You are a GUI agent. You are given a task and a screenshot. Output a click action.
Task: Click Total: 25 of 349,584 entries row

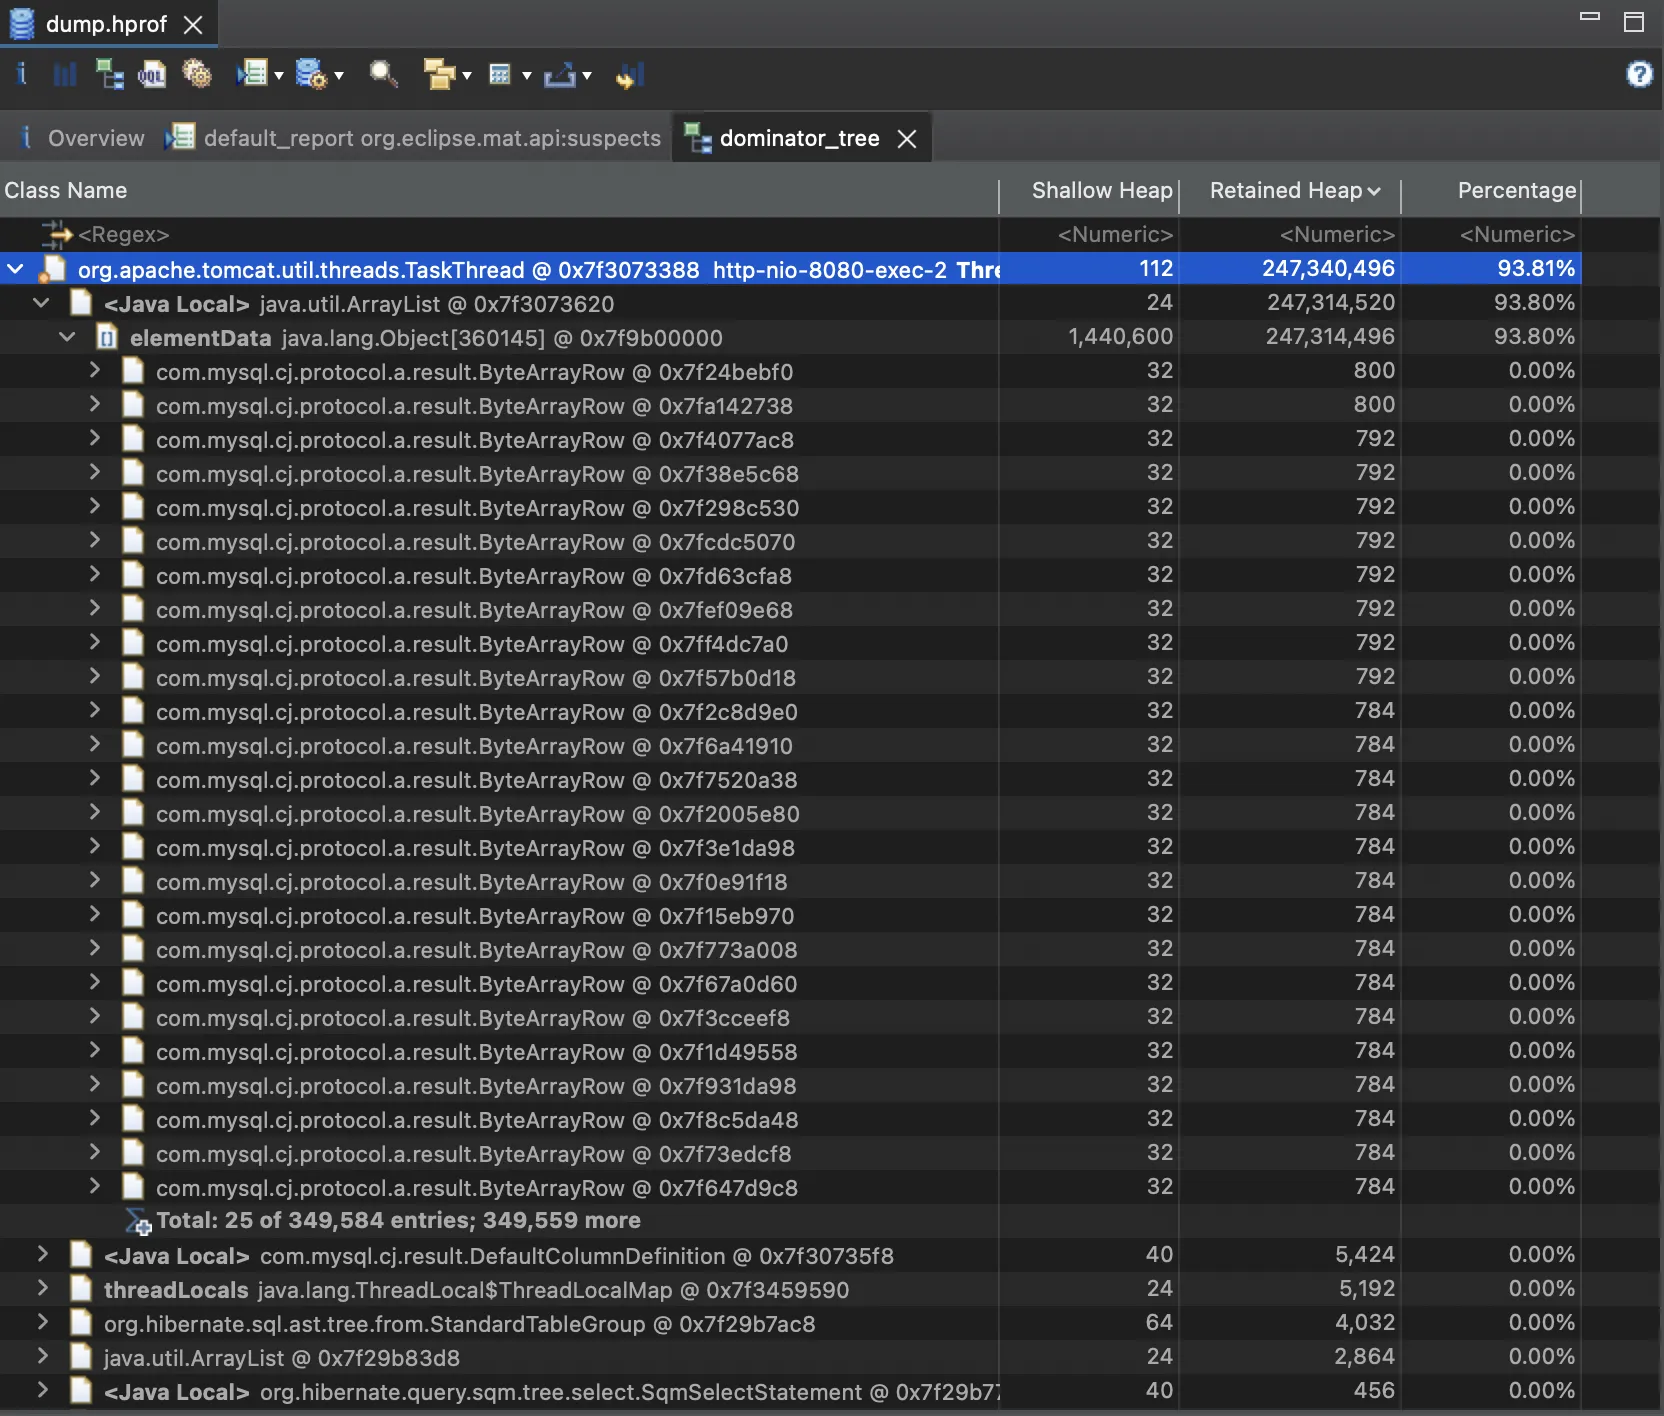pos(398,1221)
